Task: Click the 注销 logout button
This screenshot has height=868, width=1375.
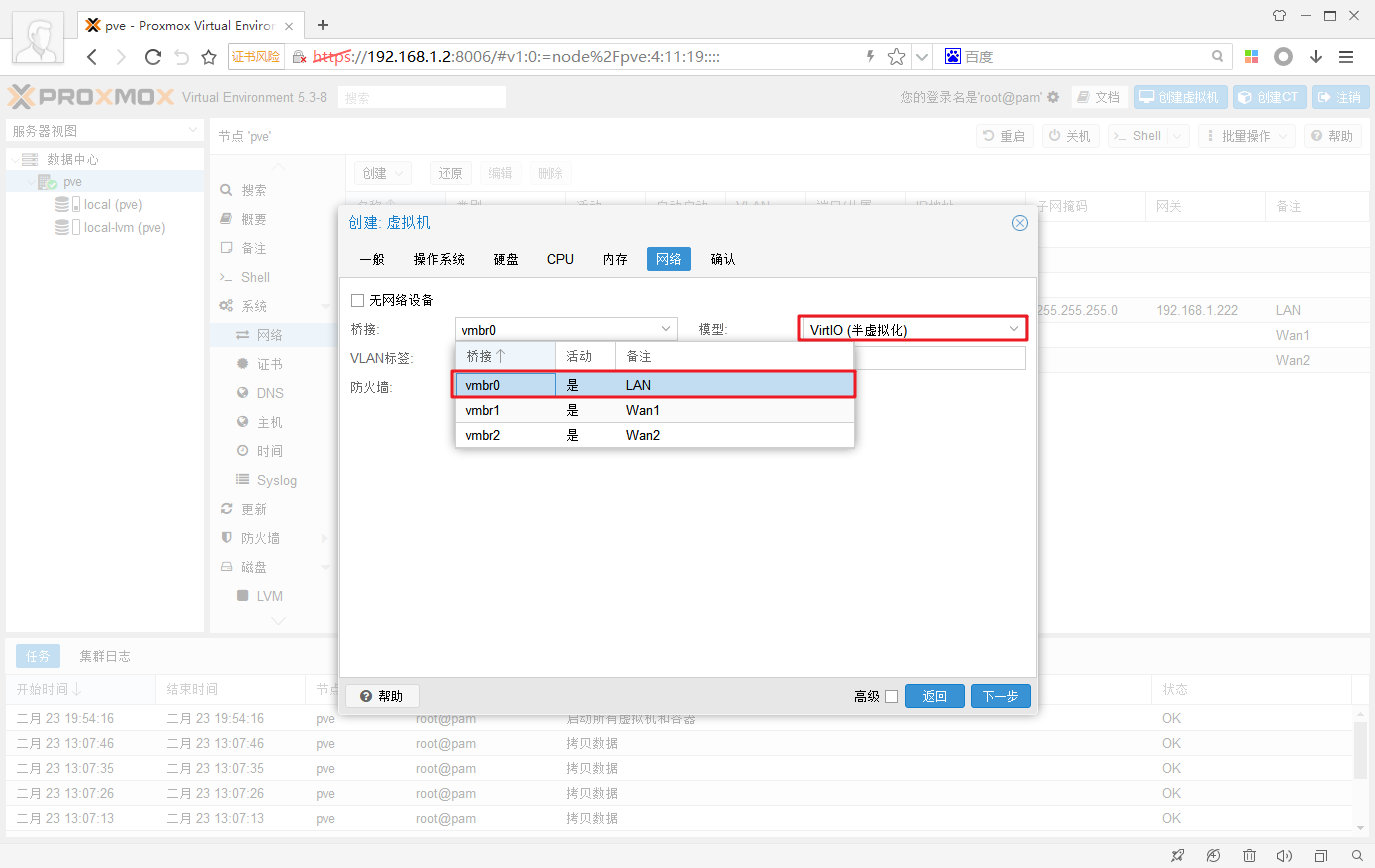Action: click(x=1341, y=97)
